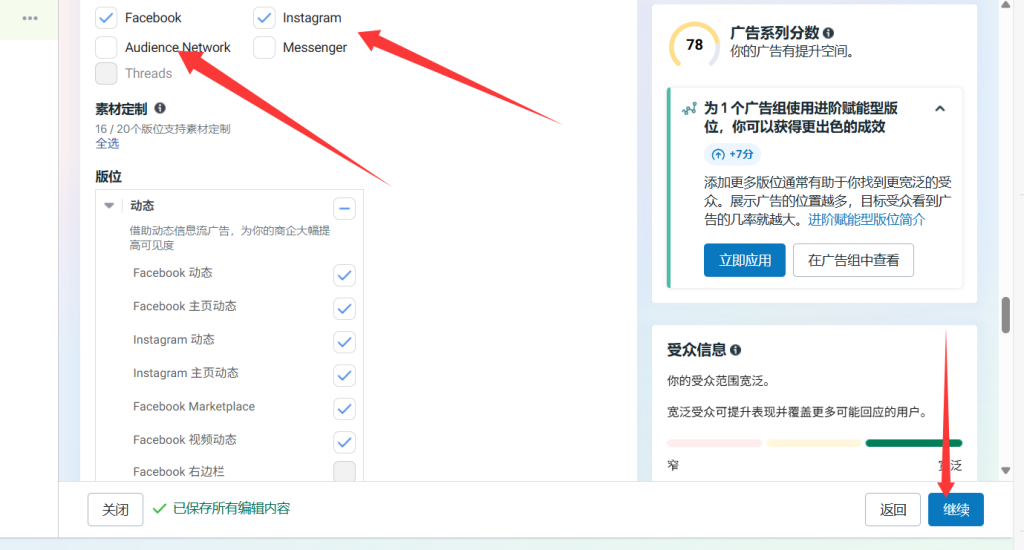Click info icon beside 广告系列分数

point(828,33)
